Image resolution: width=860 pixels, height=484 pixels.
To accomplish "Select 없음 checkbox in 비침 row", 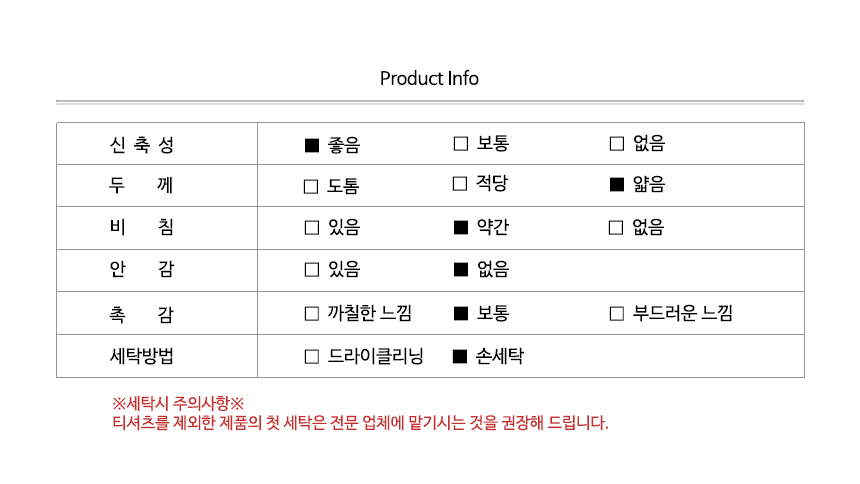I will tap(617, 227).
